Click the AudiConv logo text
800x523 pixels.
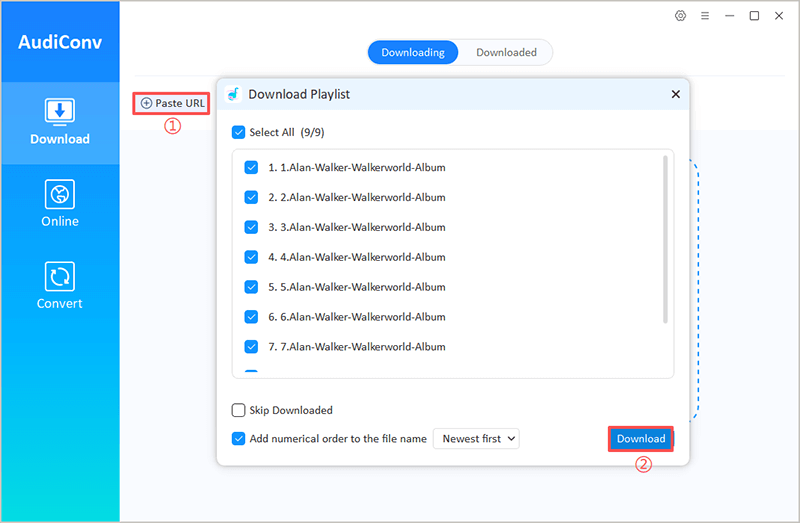click(60, 42)
